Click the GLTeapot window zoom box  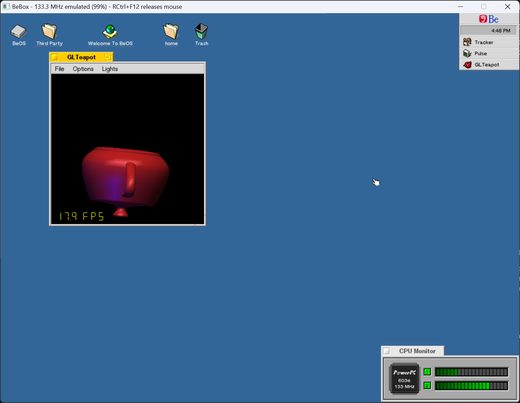[108, 57]
